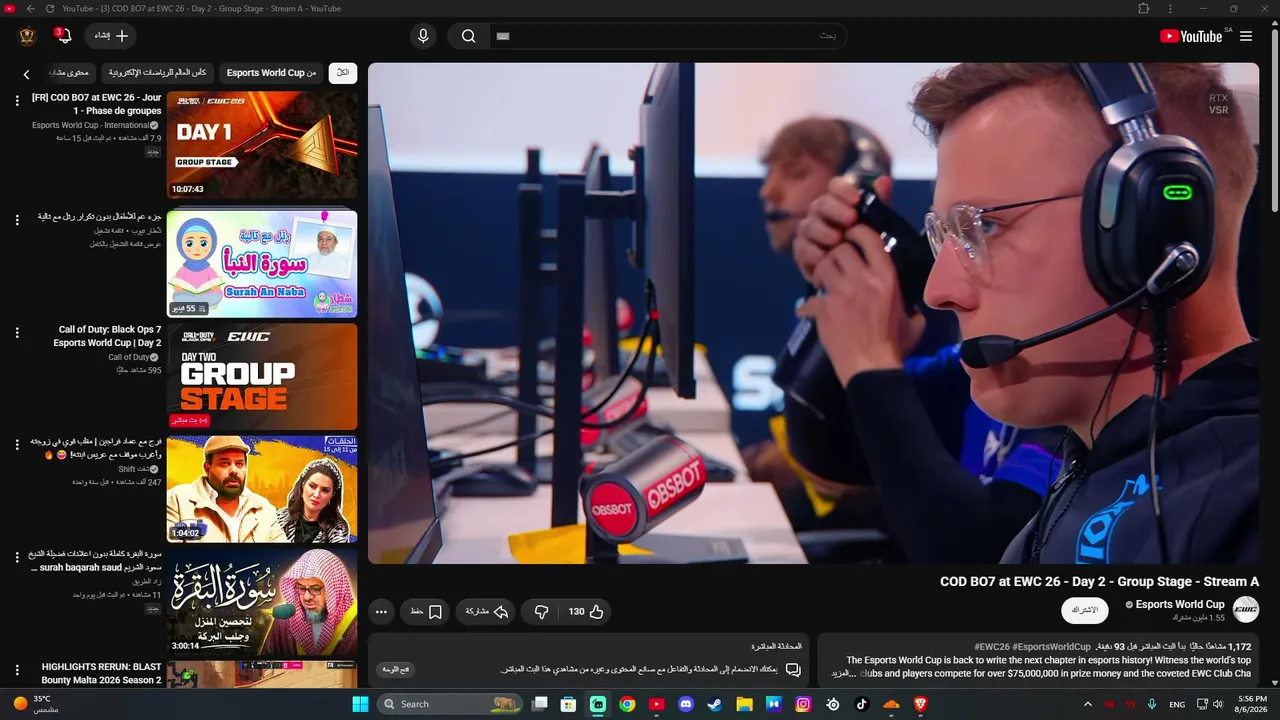Open options for "[FR] COD BO7 at EWC 26" video
This screenshot has height=720, width=1280.
pyautogui.click(x=17, y=101)
